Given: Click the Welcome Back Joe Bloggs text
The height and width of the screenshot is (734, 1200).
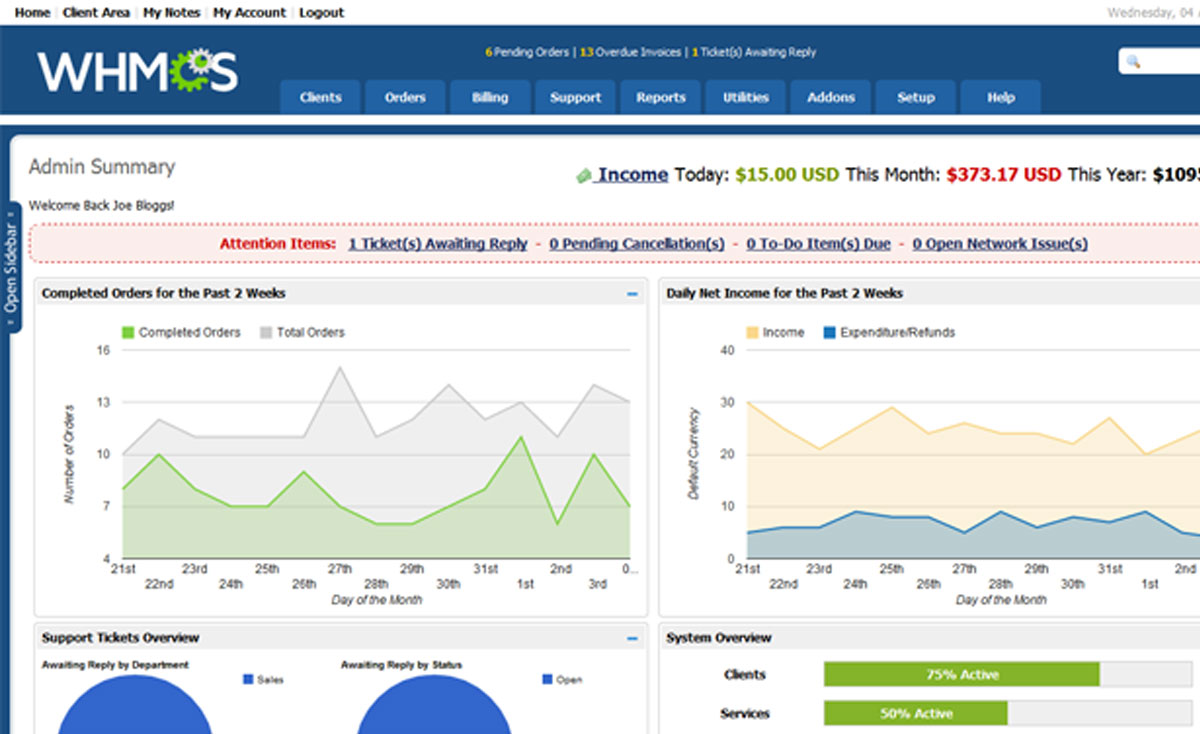Looking at the screenshot, I should (x=101, y=206).
